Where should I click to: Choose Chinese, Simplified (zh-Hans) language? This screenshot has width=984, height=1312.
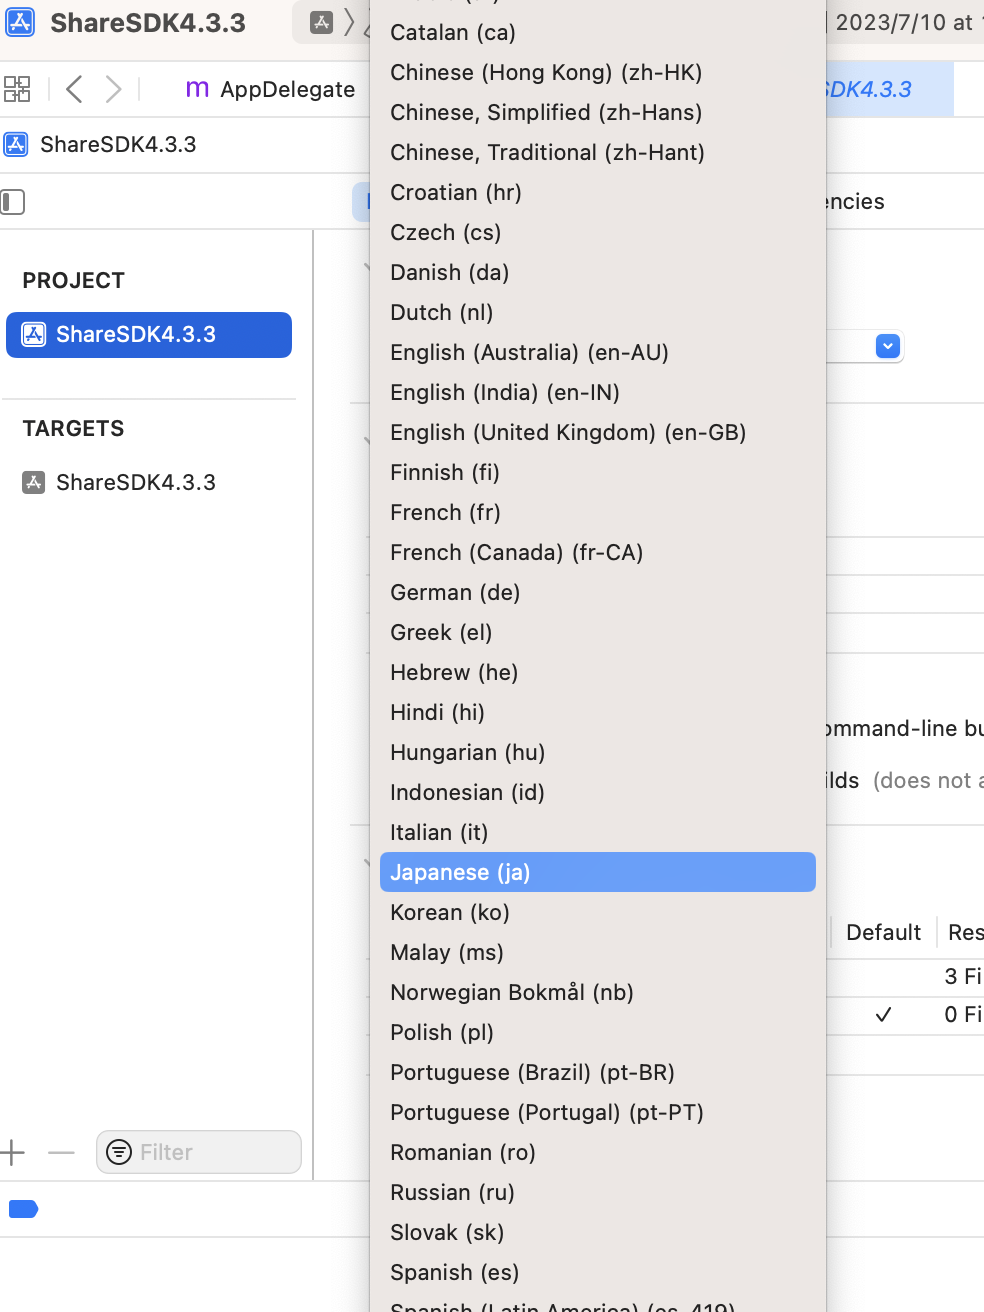pyautogui.click(x=545, y=112)
